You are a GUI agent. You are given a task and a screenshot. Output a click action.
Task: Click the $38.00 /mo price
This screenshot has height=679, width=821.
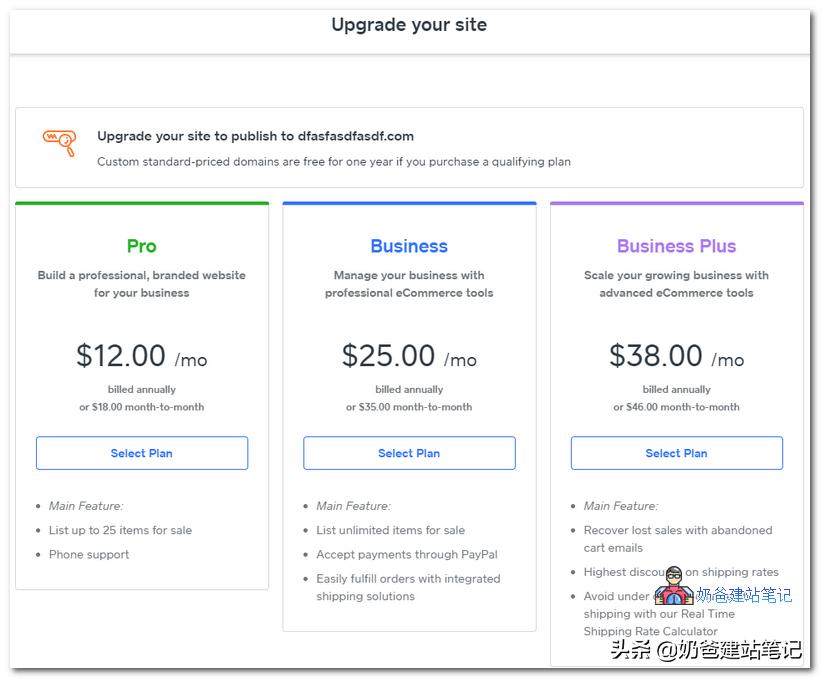click(676, 356)
